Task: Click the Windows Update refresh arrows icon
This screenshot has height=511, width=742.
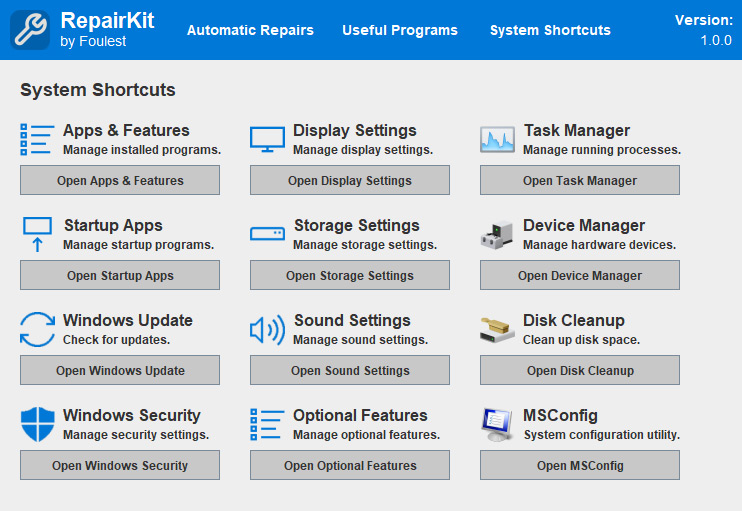Action: pyautogui.click(x=37, y=329)
